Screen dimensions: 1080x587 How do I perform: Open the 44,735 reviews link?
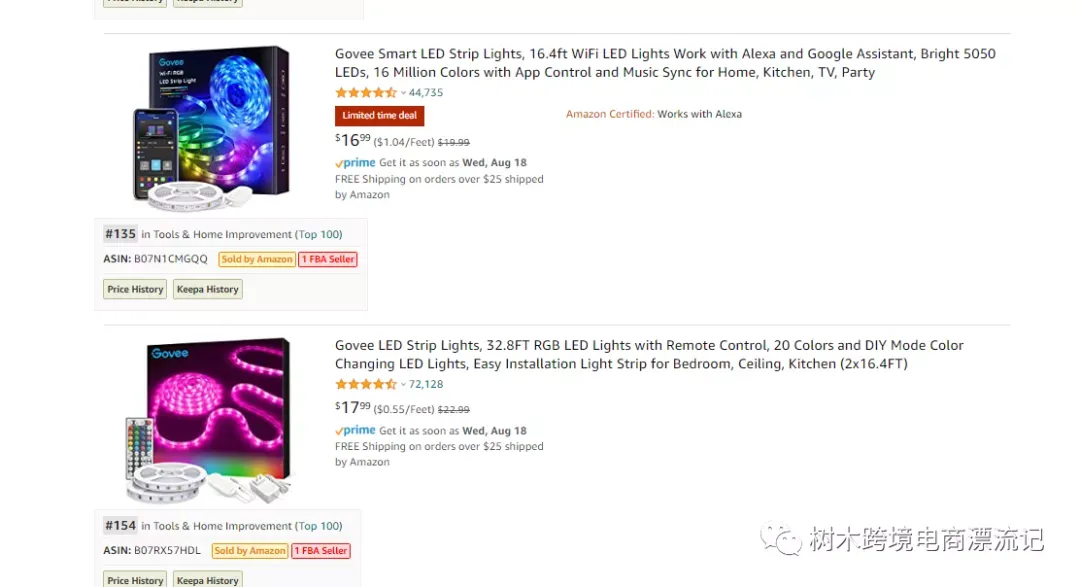coord(426,92)
